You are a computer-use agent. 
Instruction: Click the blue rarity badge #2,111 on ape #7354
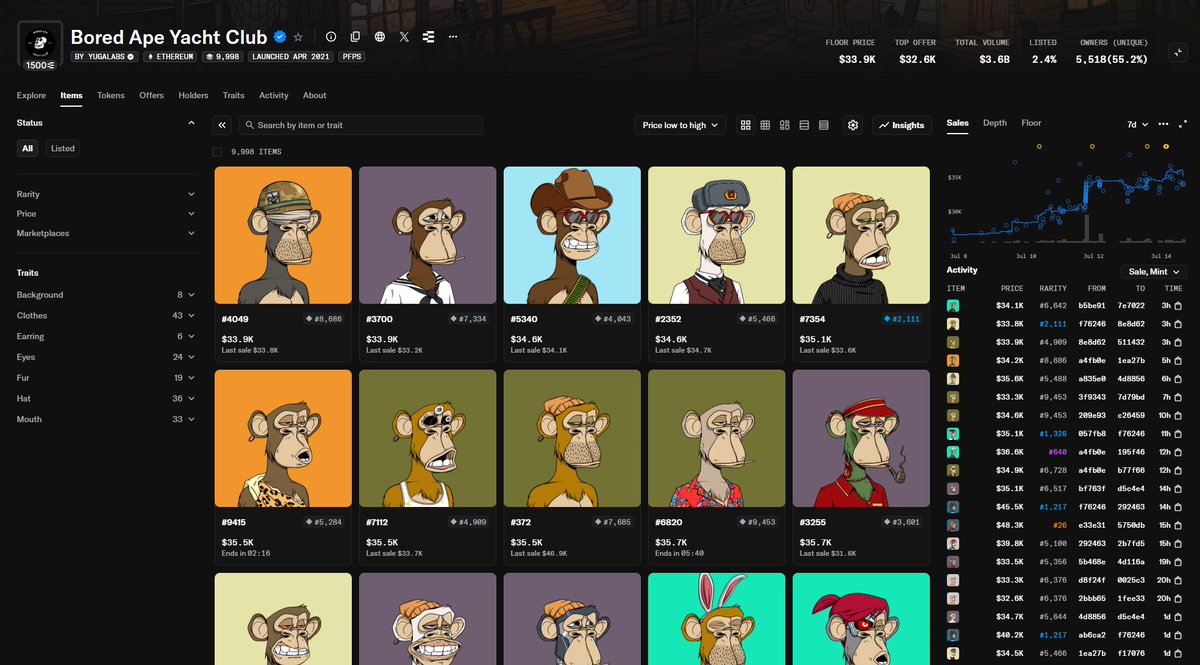click(x=903, y=319)
